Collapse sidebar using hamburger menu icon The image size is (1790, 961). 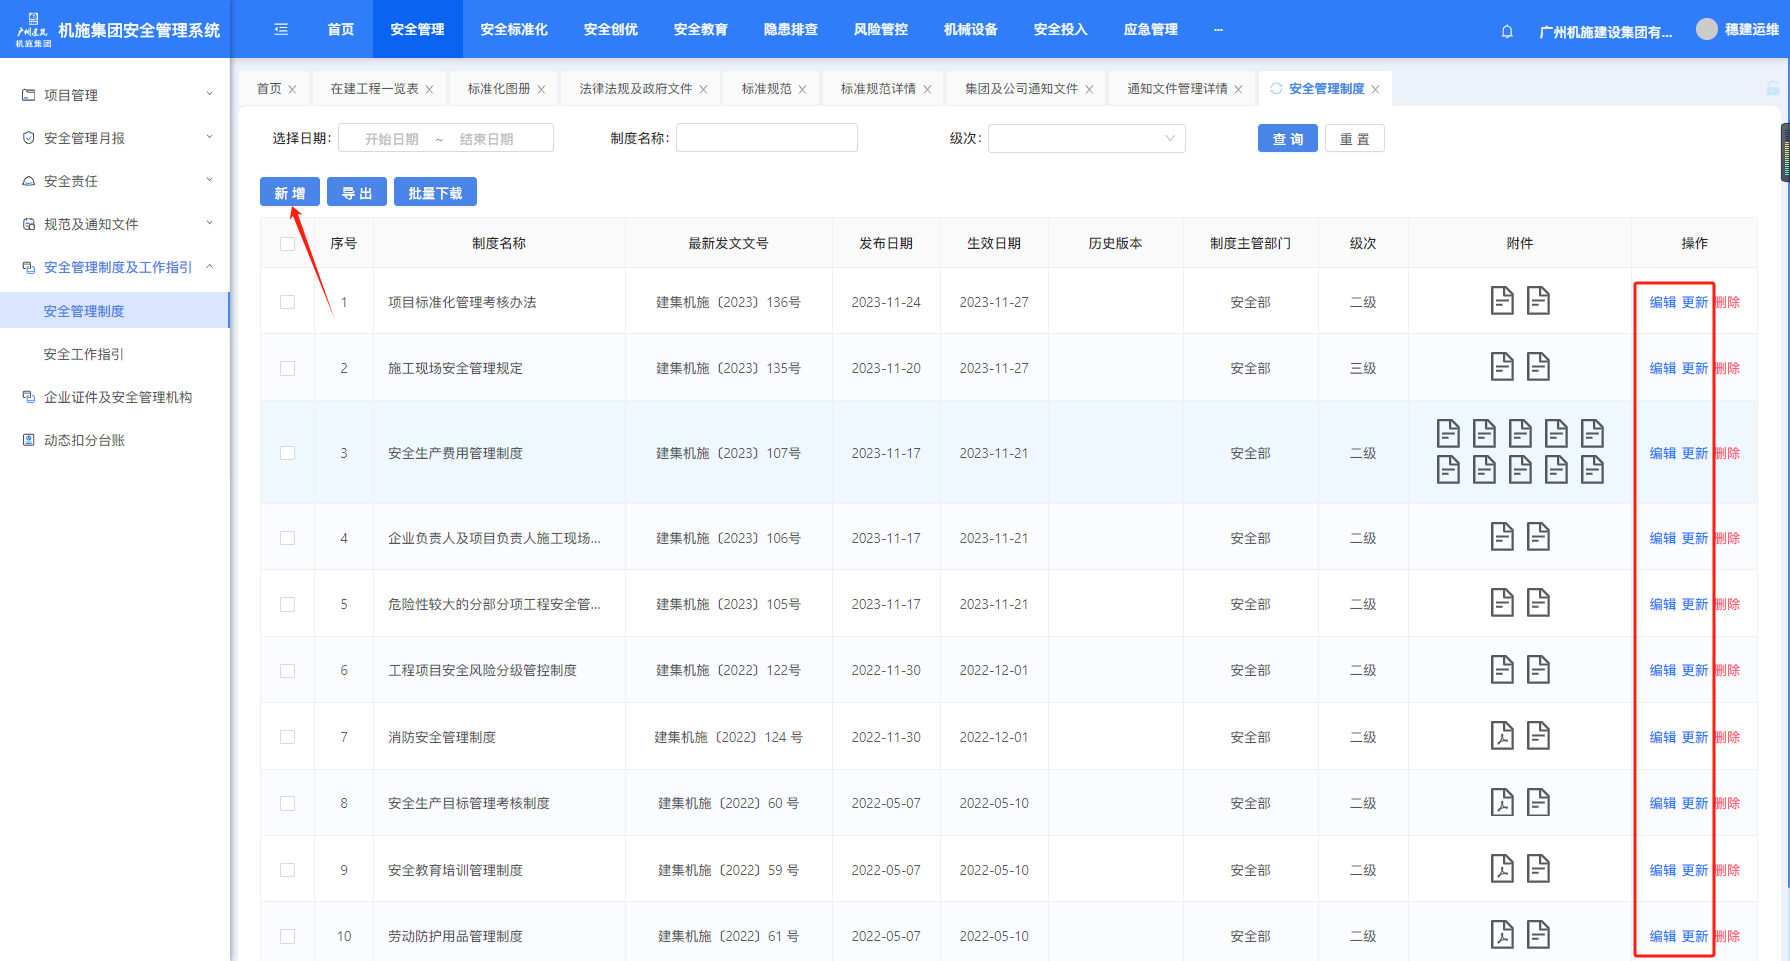tap(281, 30)
